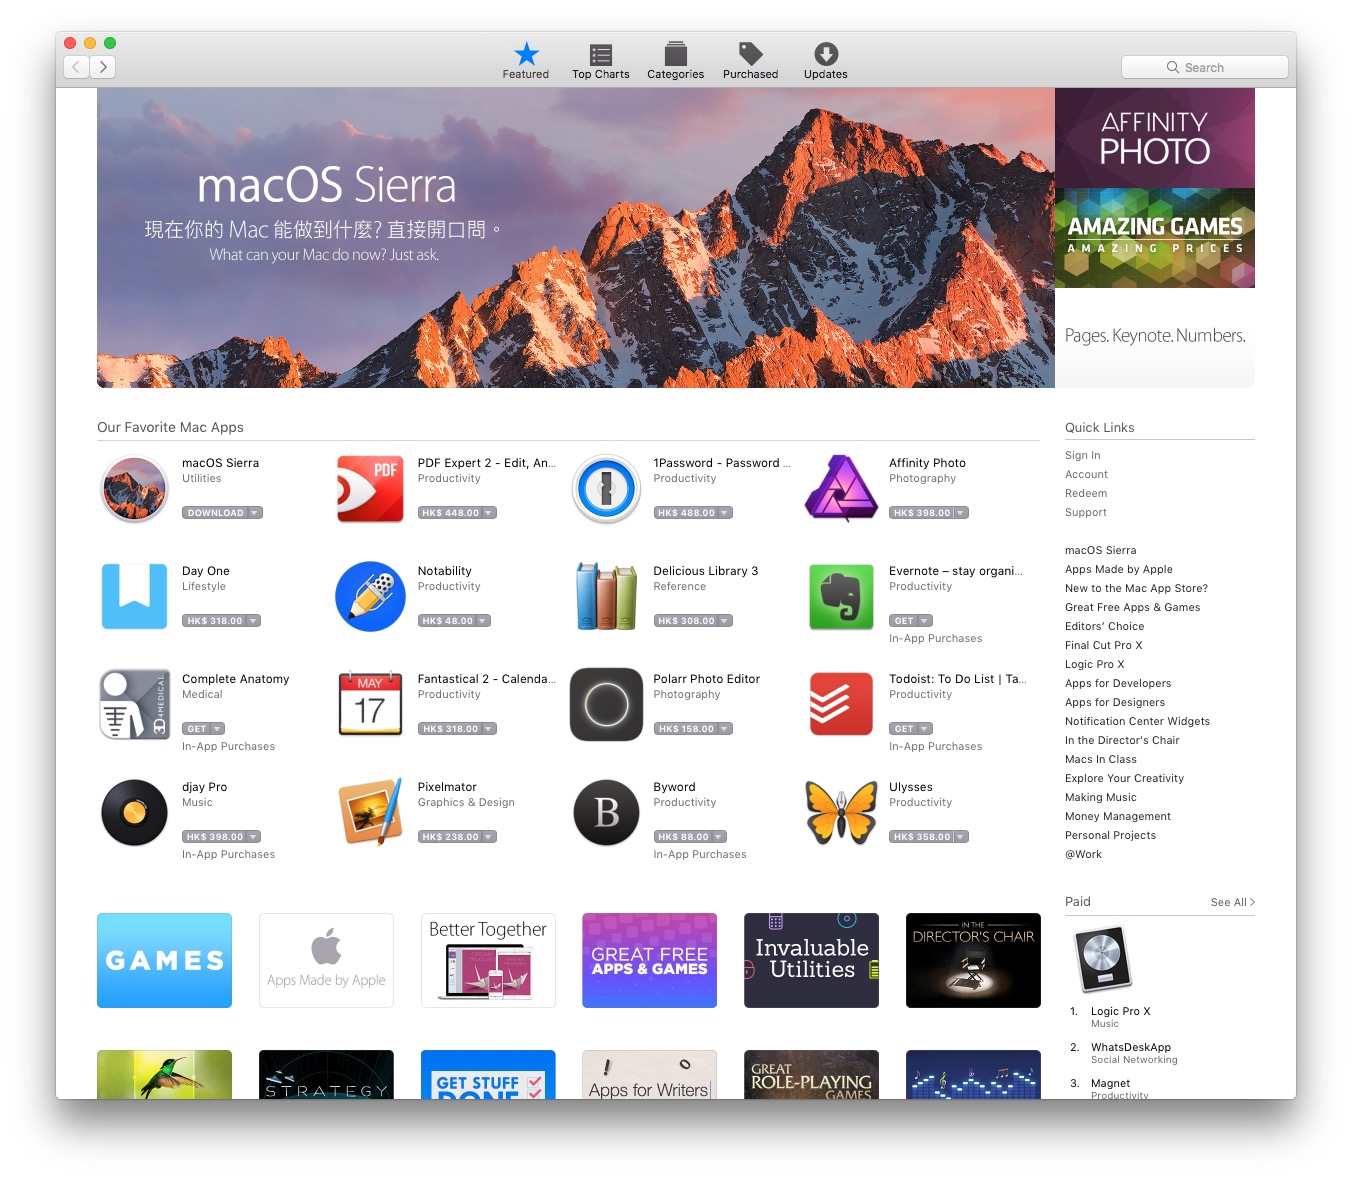Open the Affinity Photo app icon

tap(842, 489)
